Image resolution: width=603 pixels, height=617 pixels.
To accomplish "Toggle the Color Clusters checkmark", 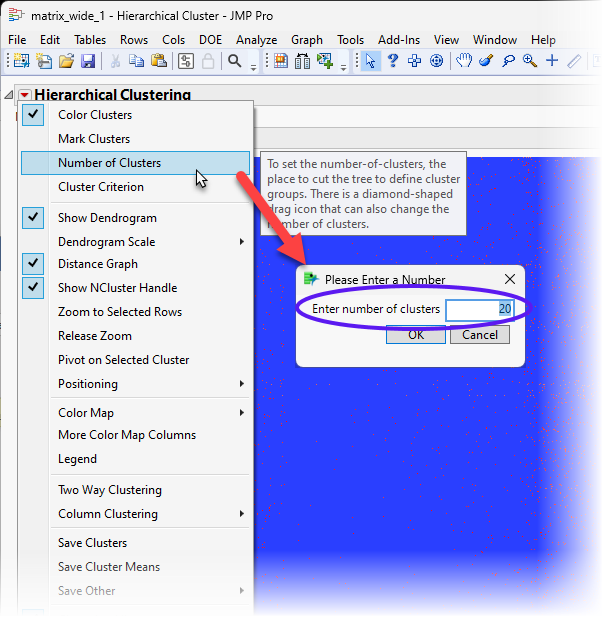I will [33, 115].
